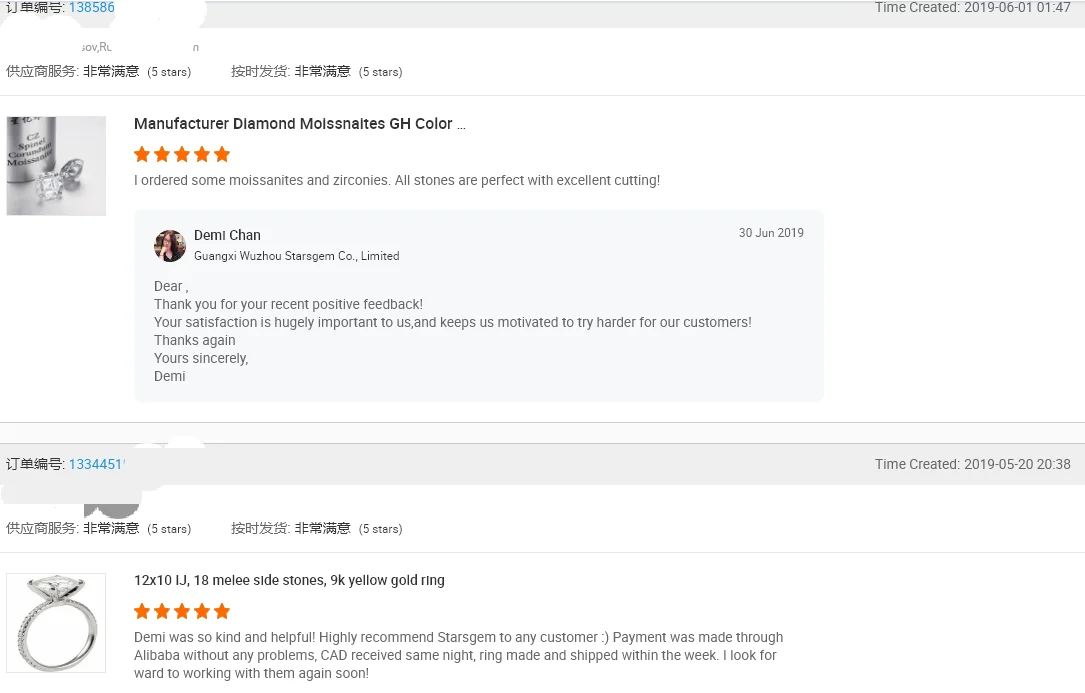Click first star of the gold ring review rating
1085x693 pixels.
[x=142, y=611]
